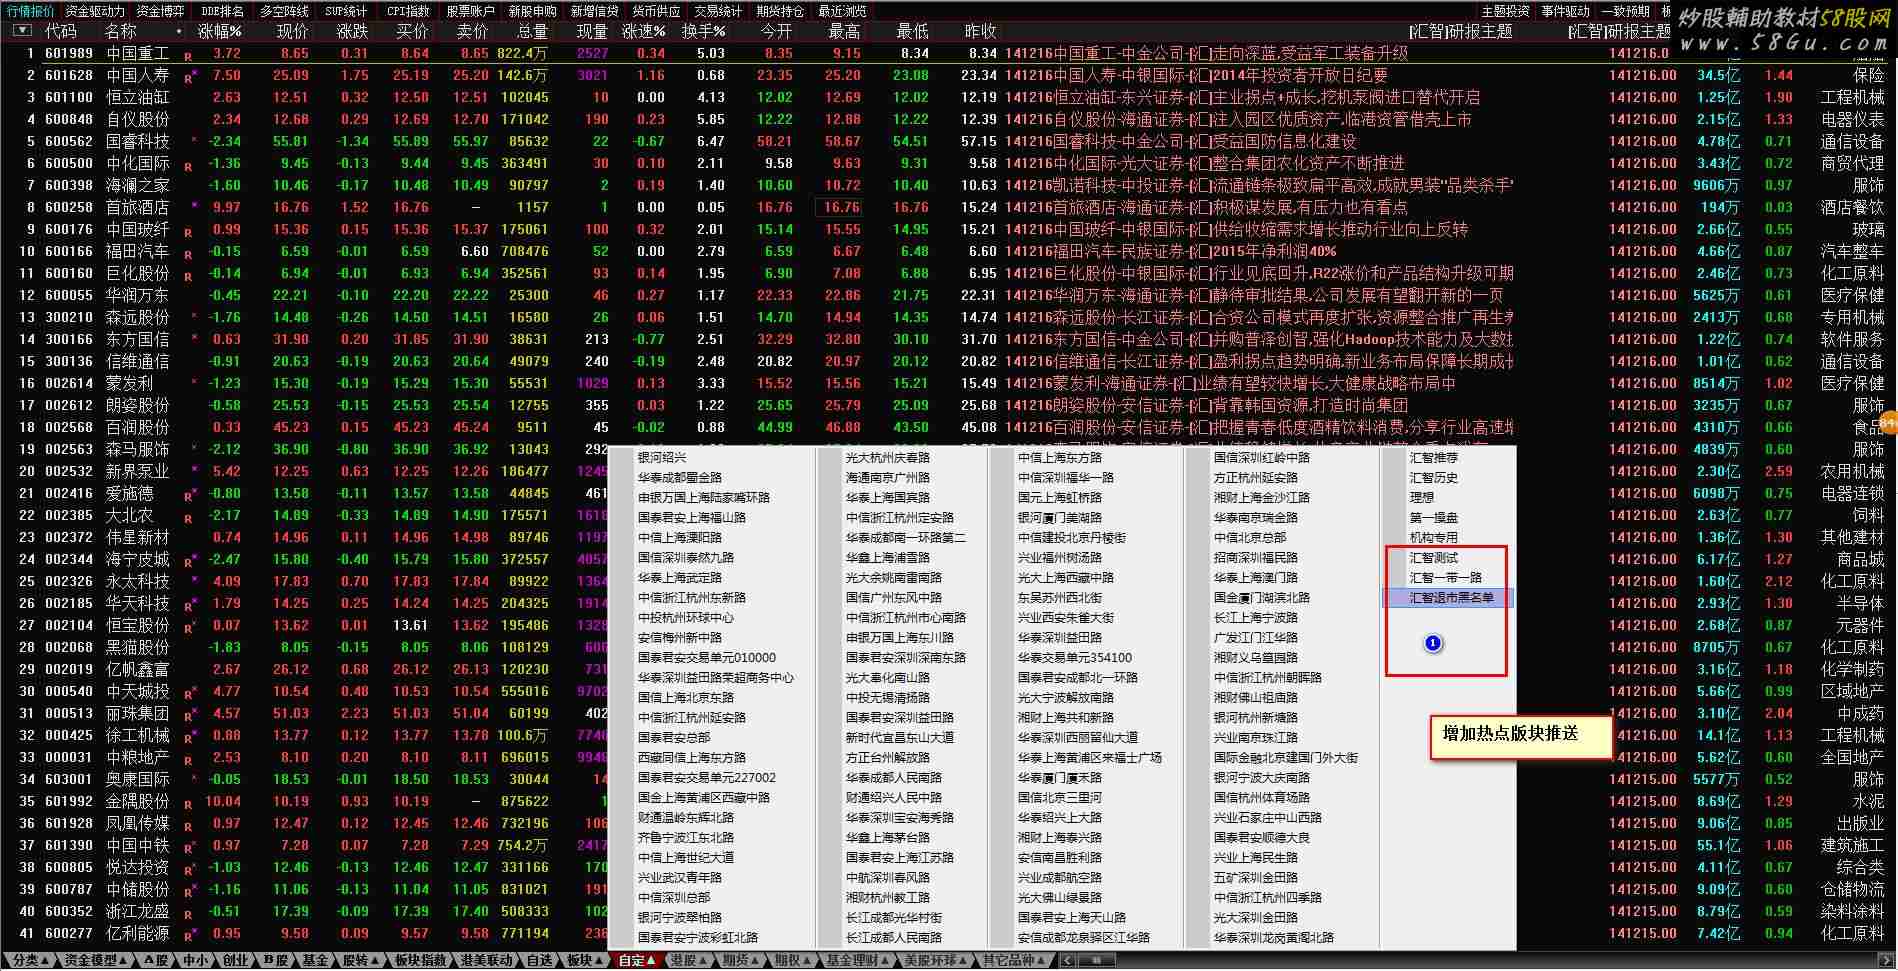Screen dimensions: 1898x971
Task: Click the R marker beside 浙江龙盛
Action: [x=187, y=914]
